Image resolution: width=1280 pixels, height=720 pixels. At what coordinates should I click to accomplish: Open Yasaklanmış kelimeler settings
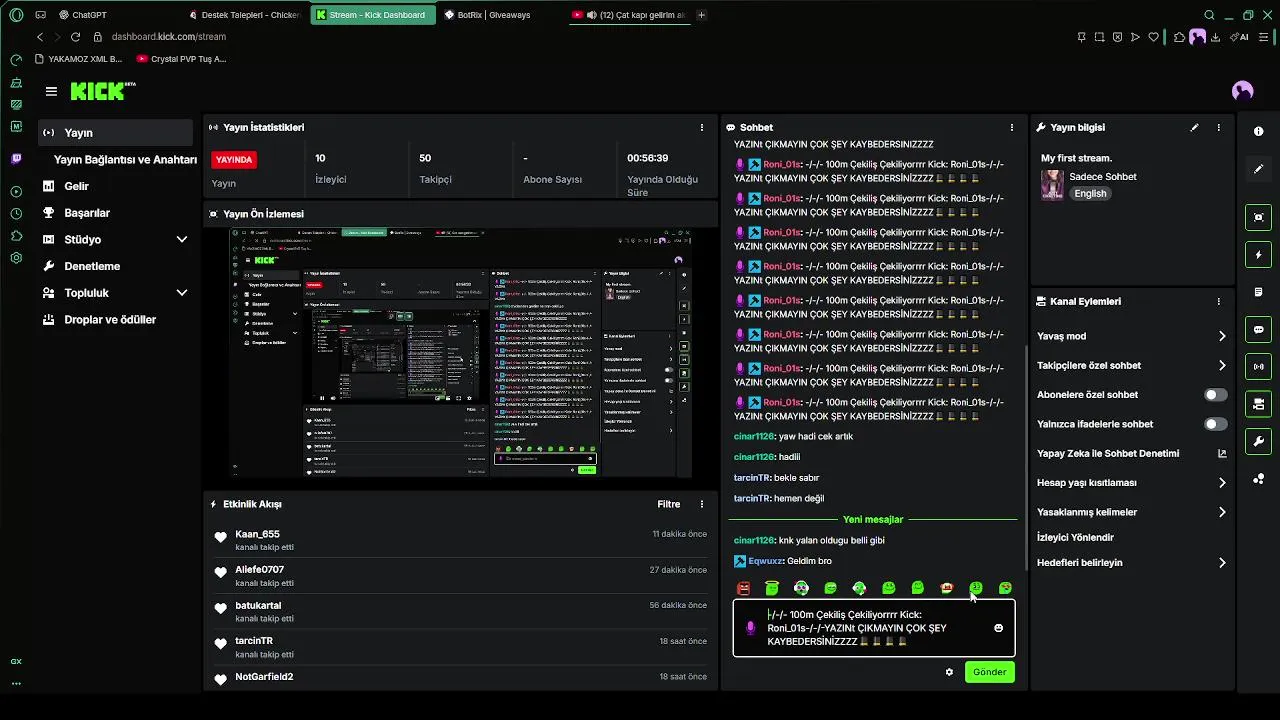pos(1131,512)
